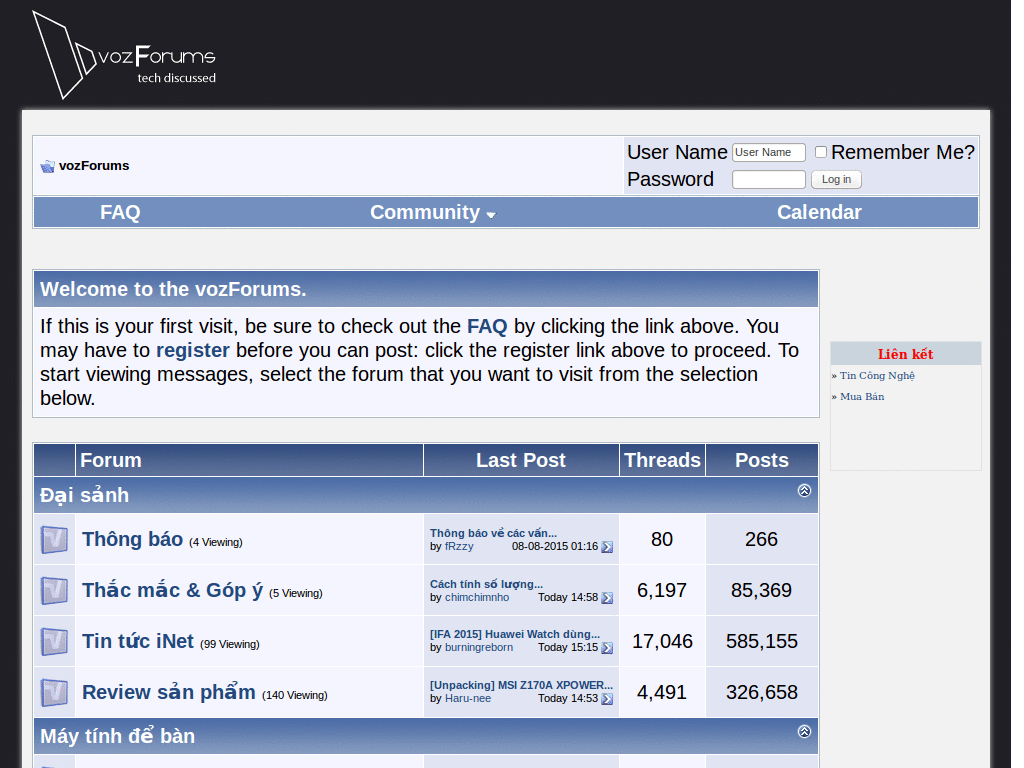Click the Liên kết sidebar heading
Image resolution: width=1024 pixels, height=768 pixels.
click(905, 354)
